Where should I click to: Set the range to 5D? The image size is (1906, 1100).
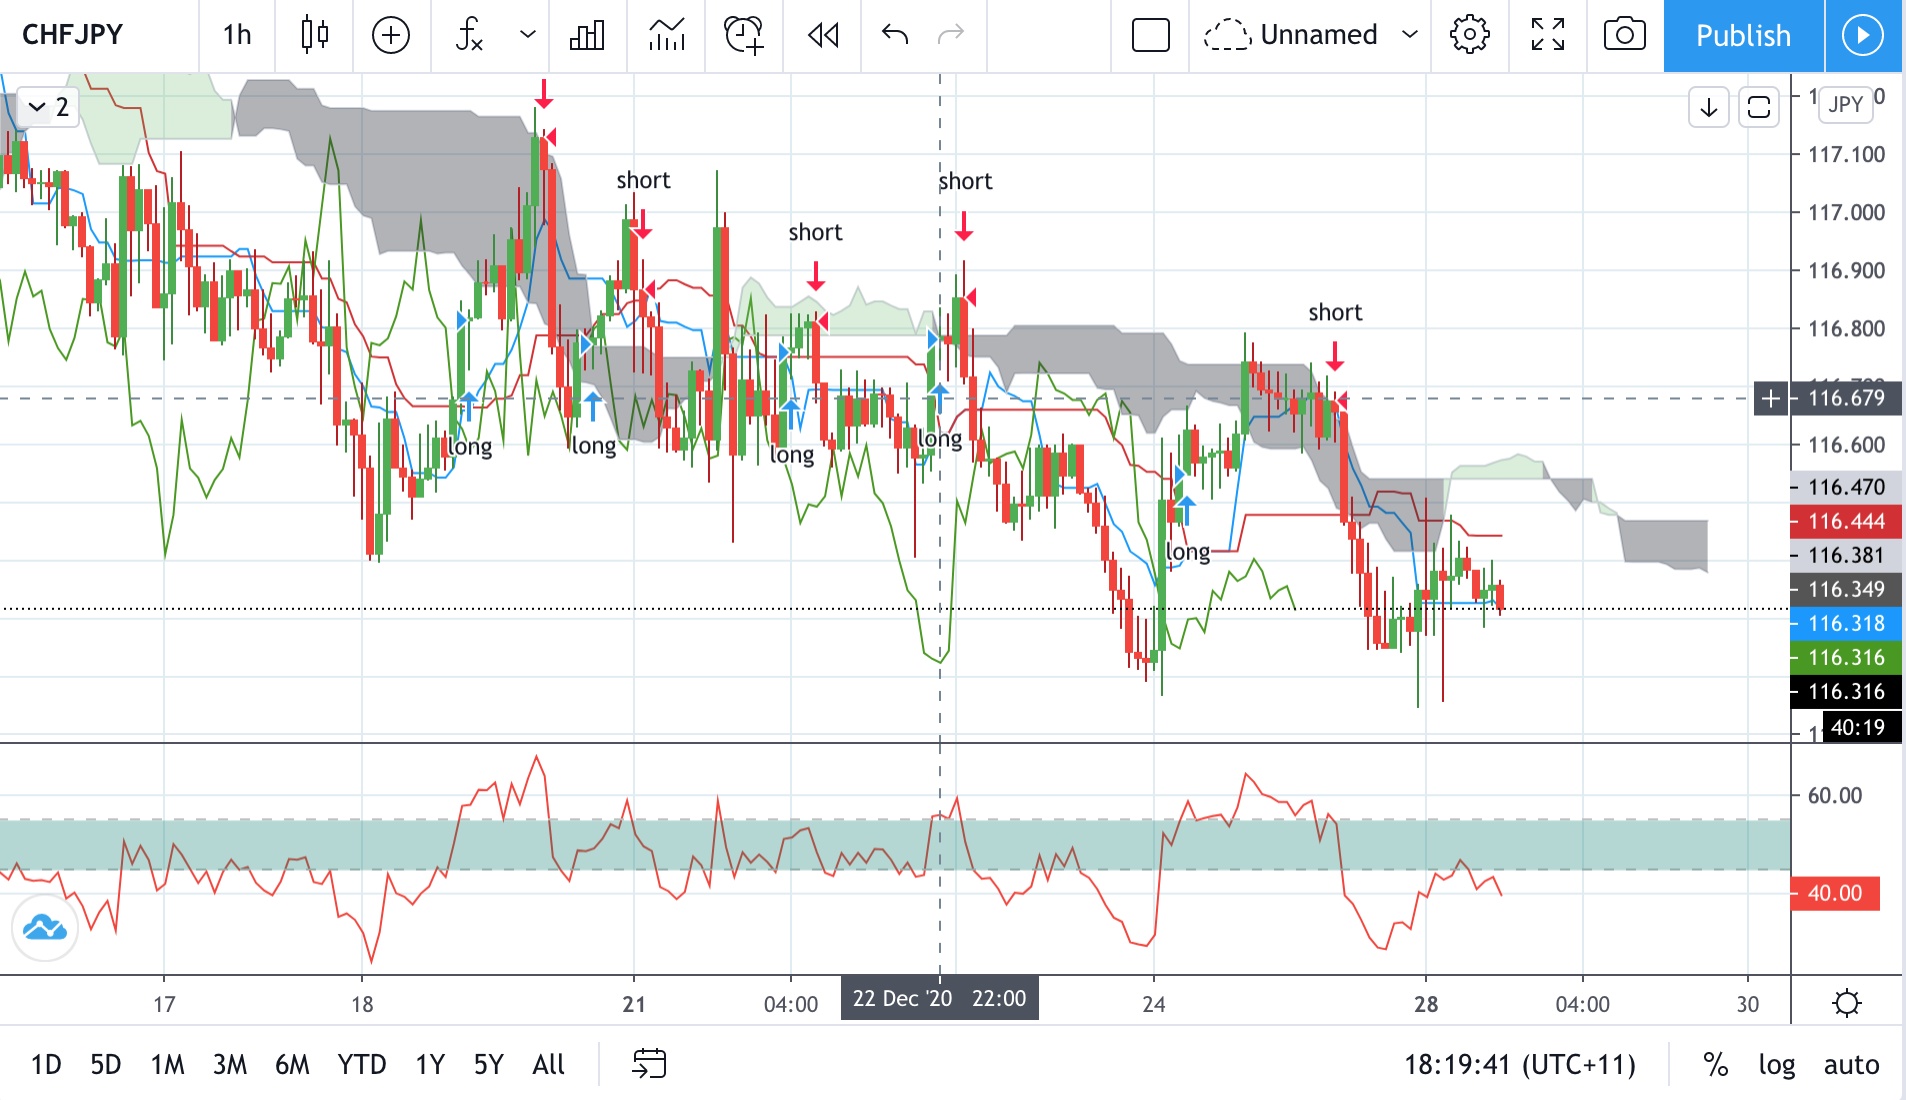(106, 1064)
